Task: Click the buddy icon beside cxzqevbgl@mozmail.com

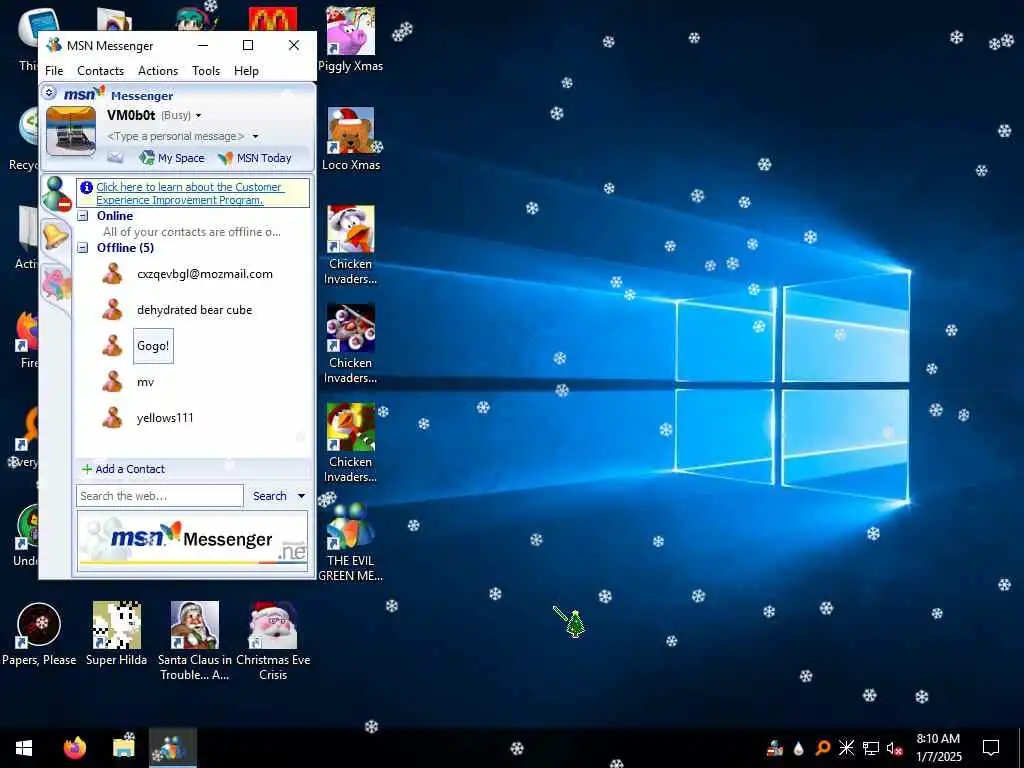Action: (x=112, y=273)
